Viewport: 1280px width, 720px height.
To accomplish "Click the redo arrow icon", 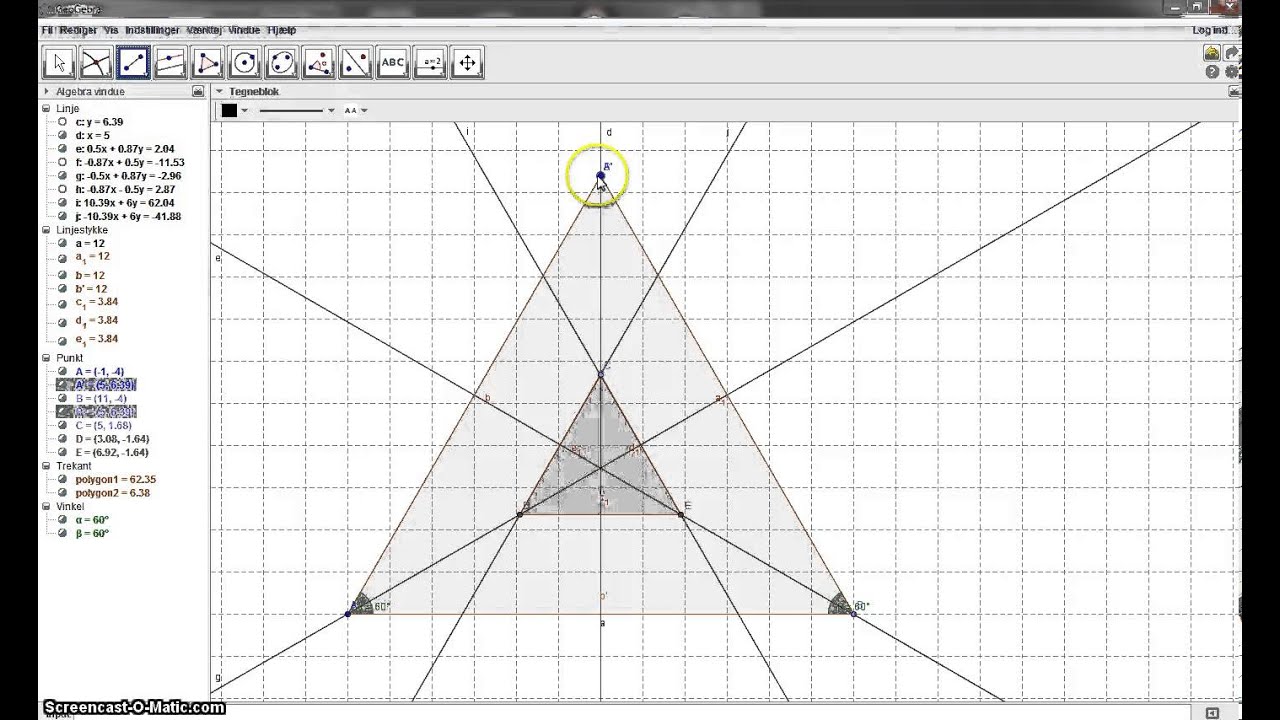I will [x=1232, y=53].
